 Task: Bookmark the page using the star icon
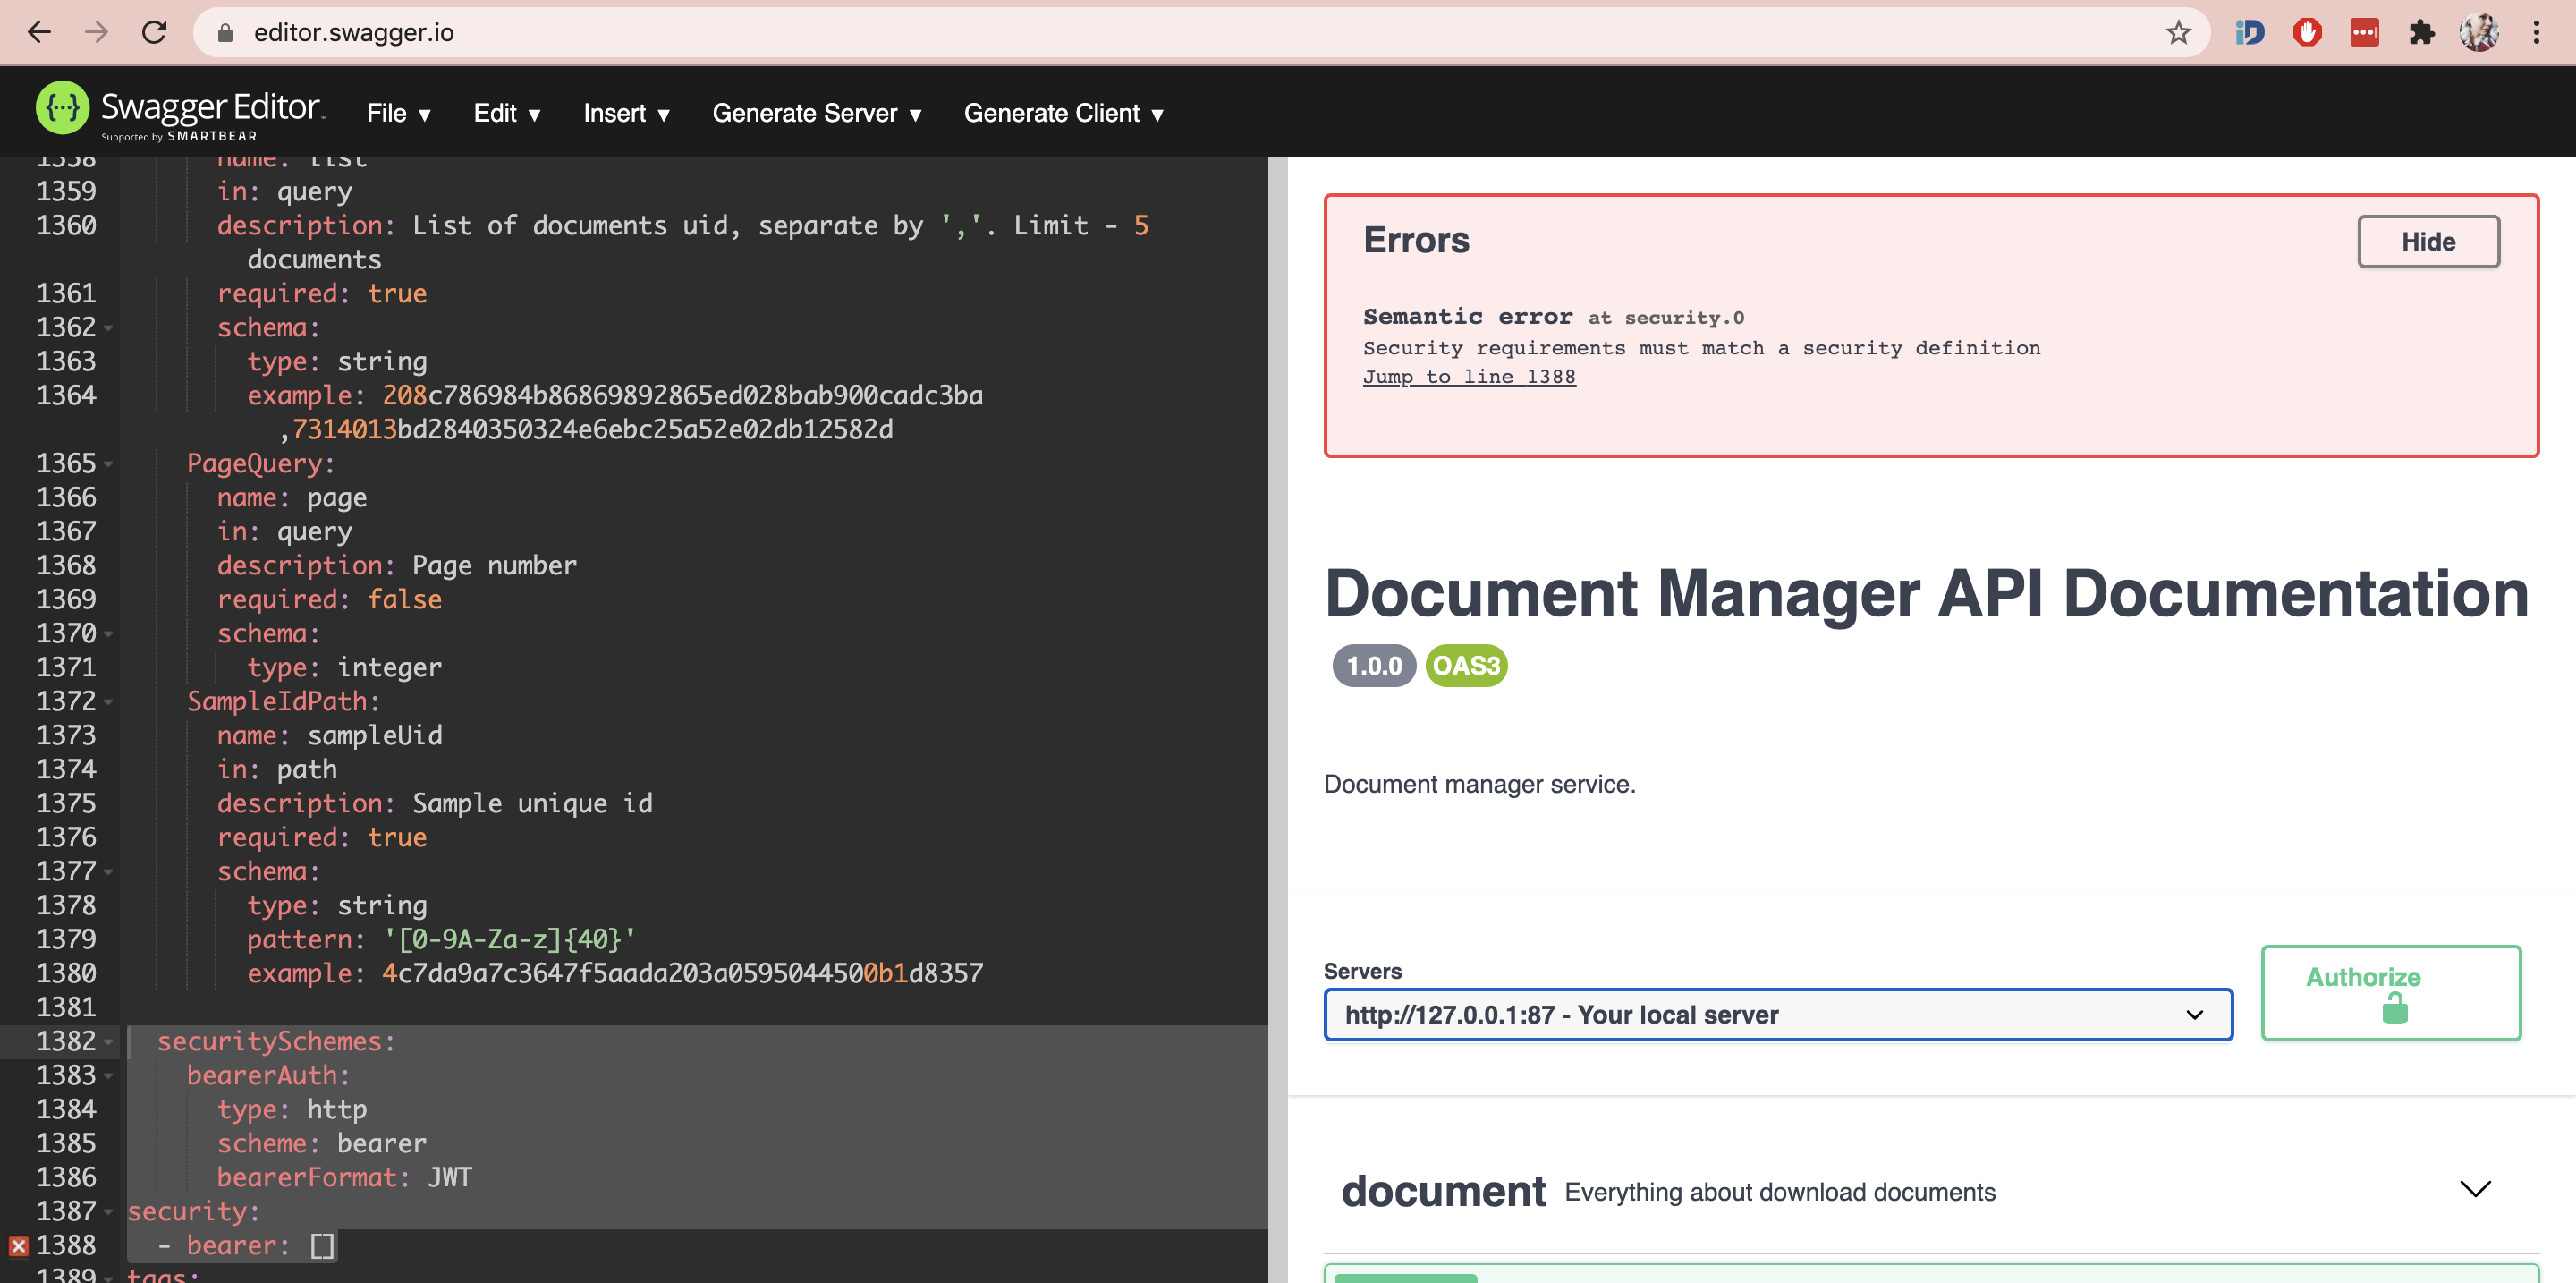[x=2178, y=32]
